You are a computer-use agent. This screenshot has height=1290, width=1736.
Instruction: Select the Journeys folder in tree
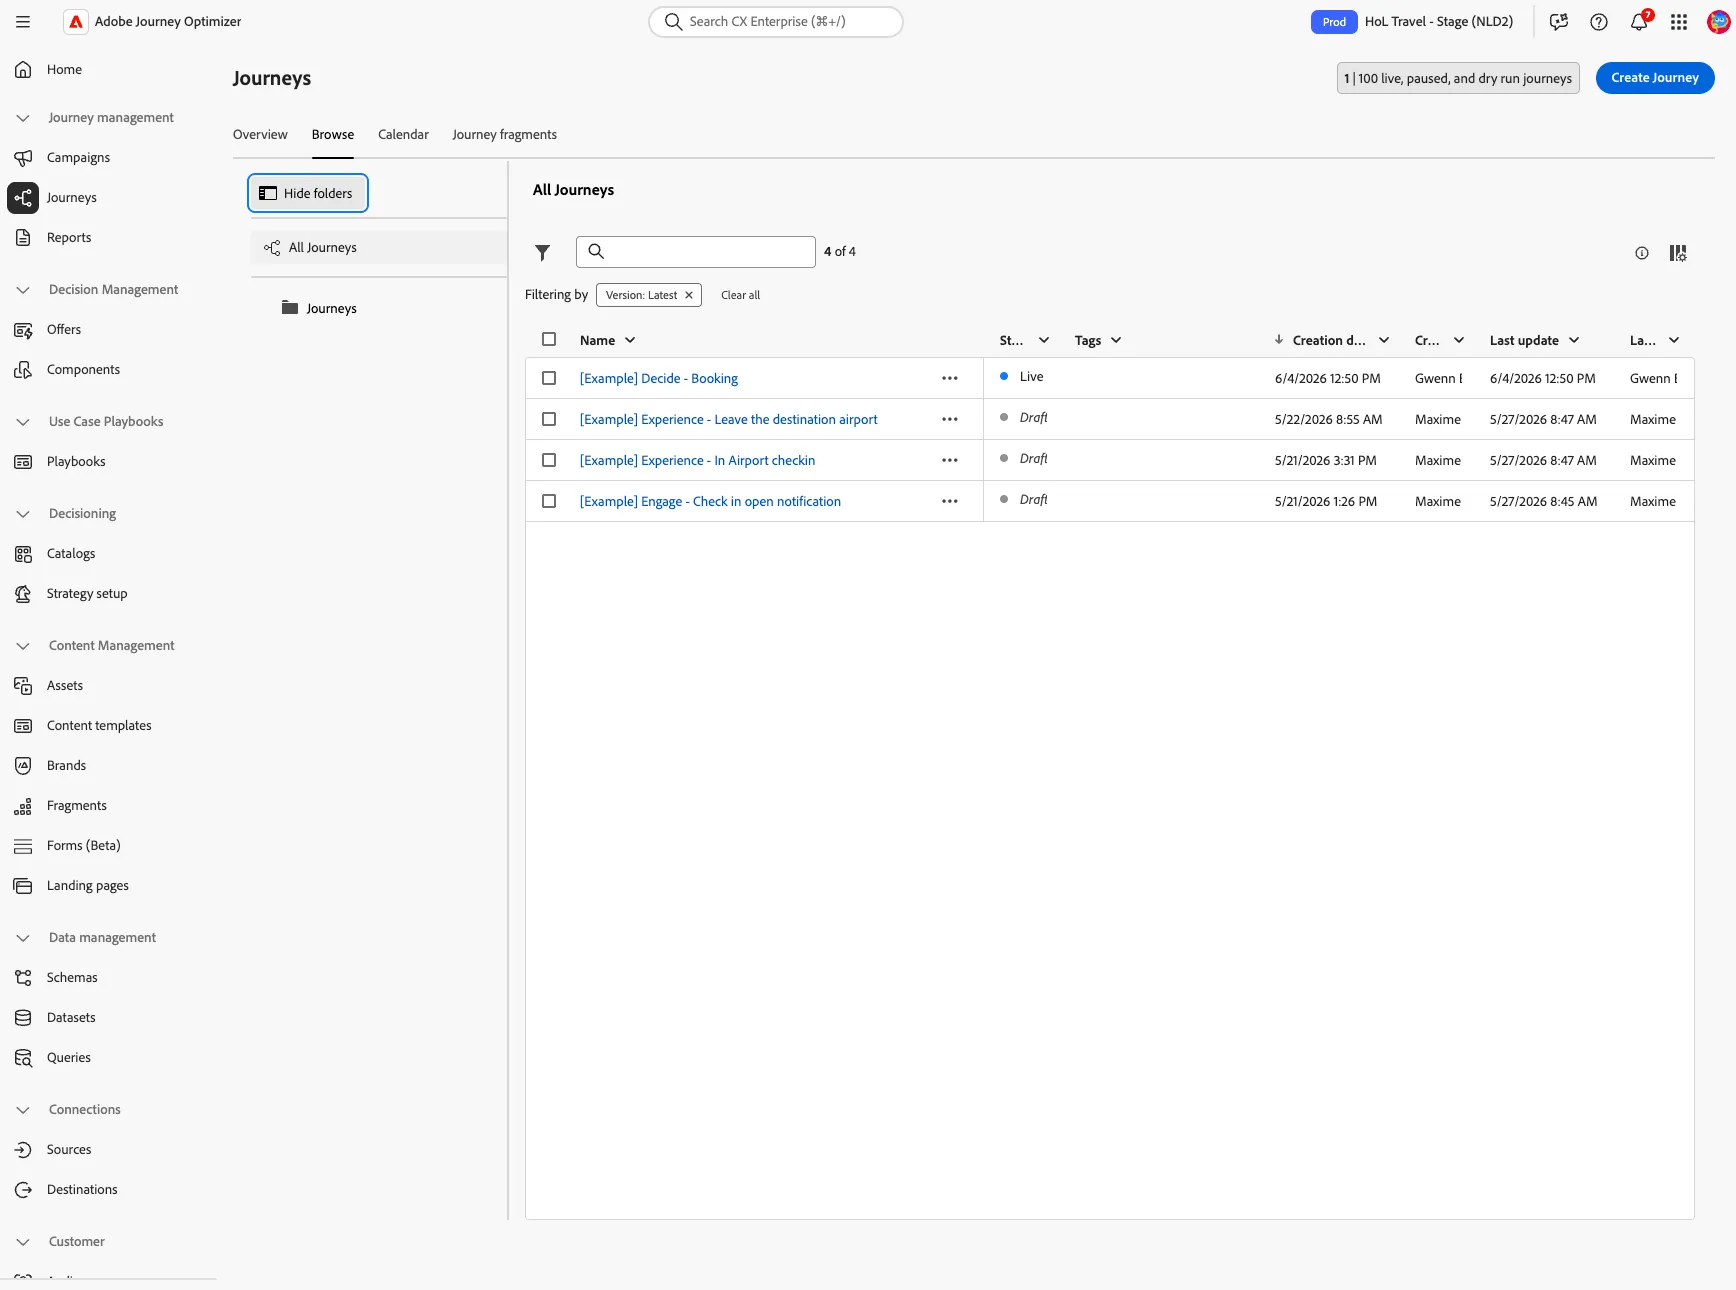tap(331, 309)
